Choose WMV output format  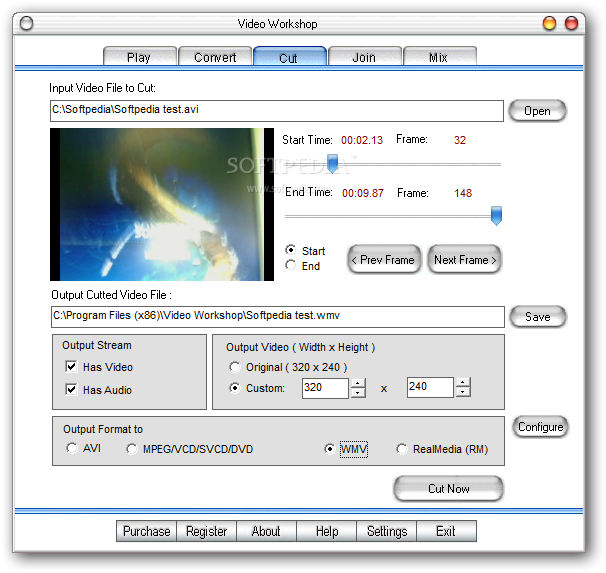pyautogui.click(x=330, y=449)
